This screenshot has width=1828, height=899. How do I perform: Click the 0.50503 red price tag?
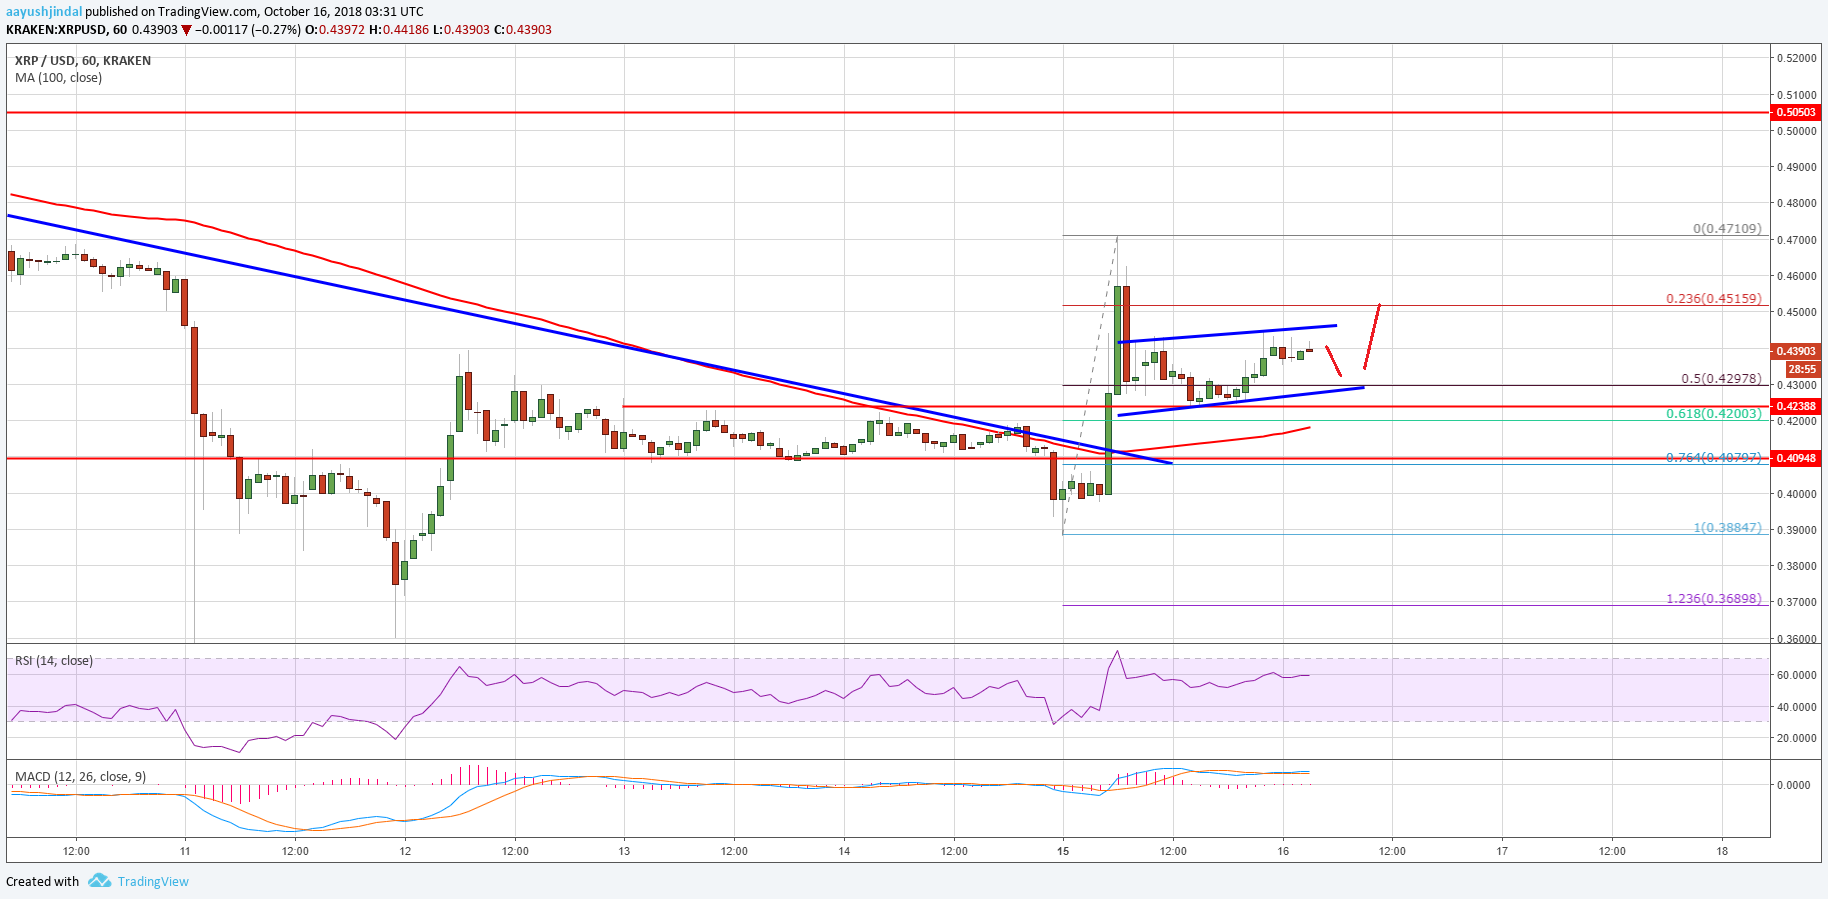click(1796, 113)
